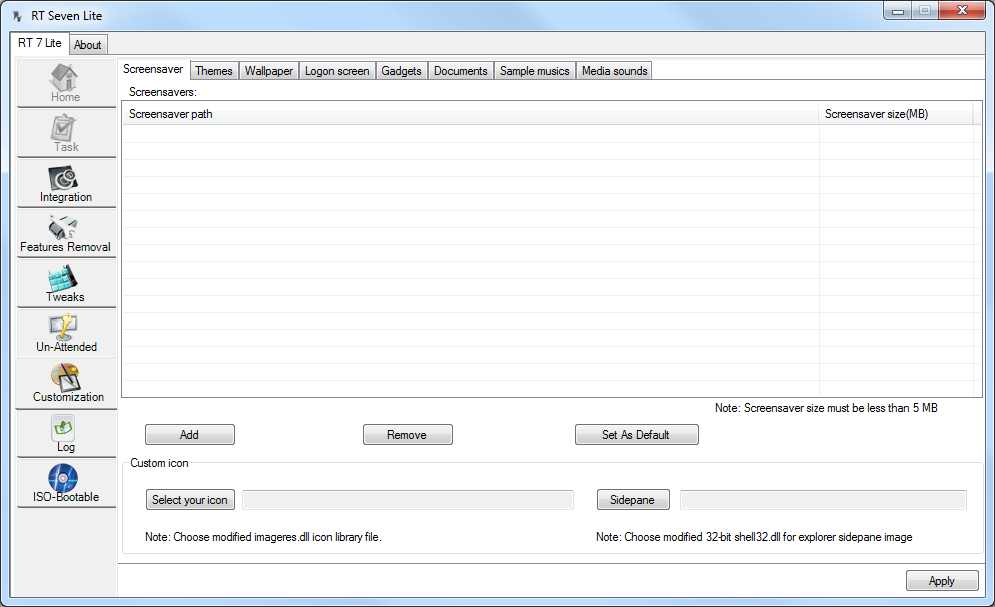The image size is (995, 607).
Task: Open the Task sidebar section
Action: pos(66,133)
